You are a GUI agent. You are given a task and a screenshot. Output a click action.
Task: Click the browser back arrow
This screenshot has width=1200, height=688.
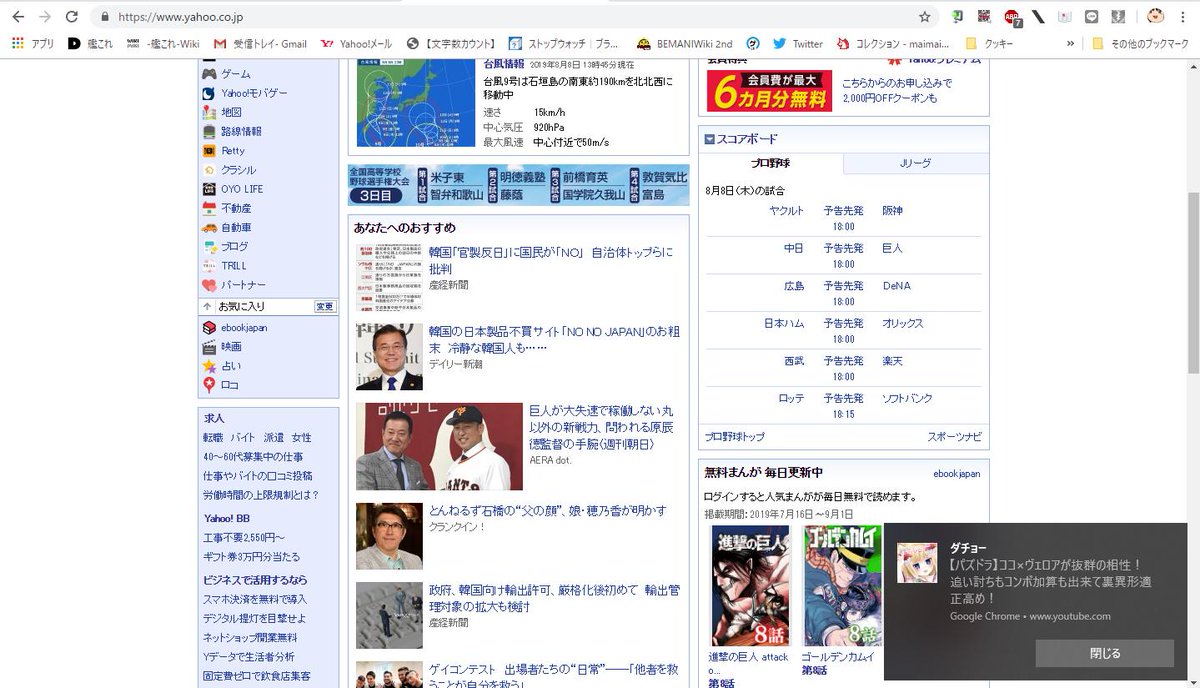click(x=18, y=17)
